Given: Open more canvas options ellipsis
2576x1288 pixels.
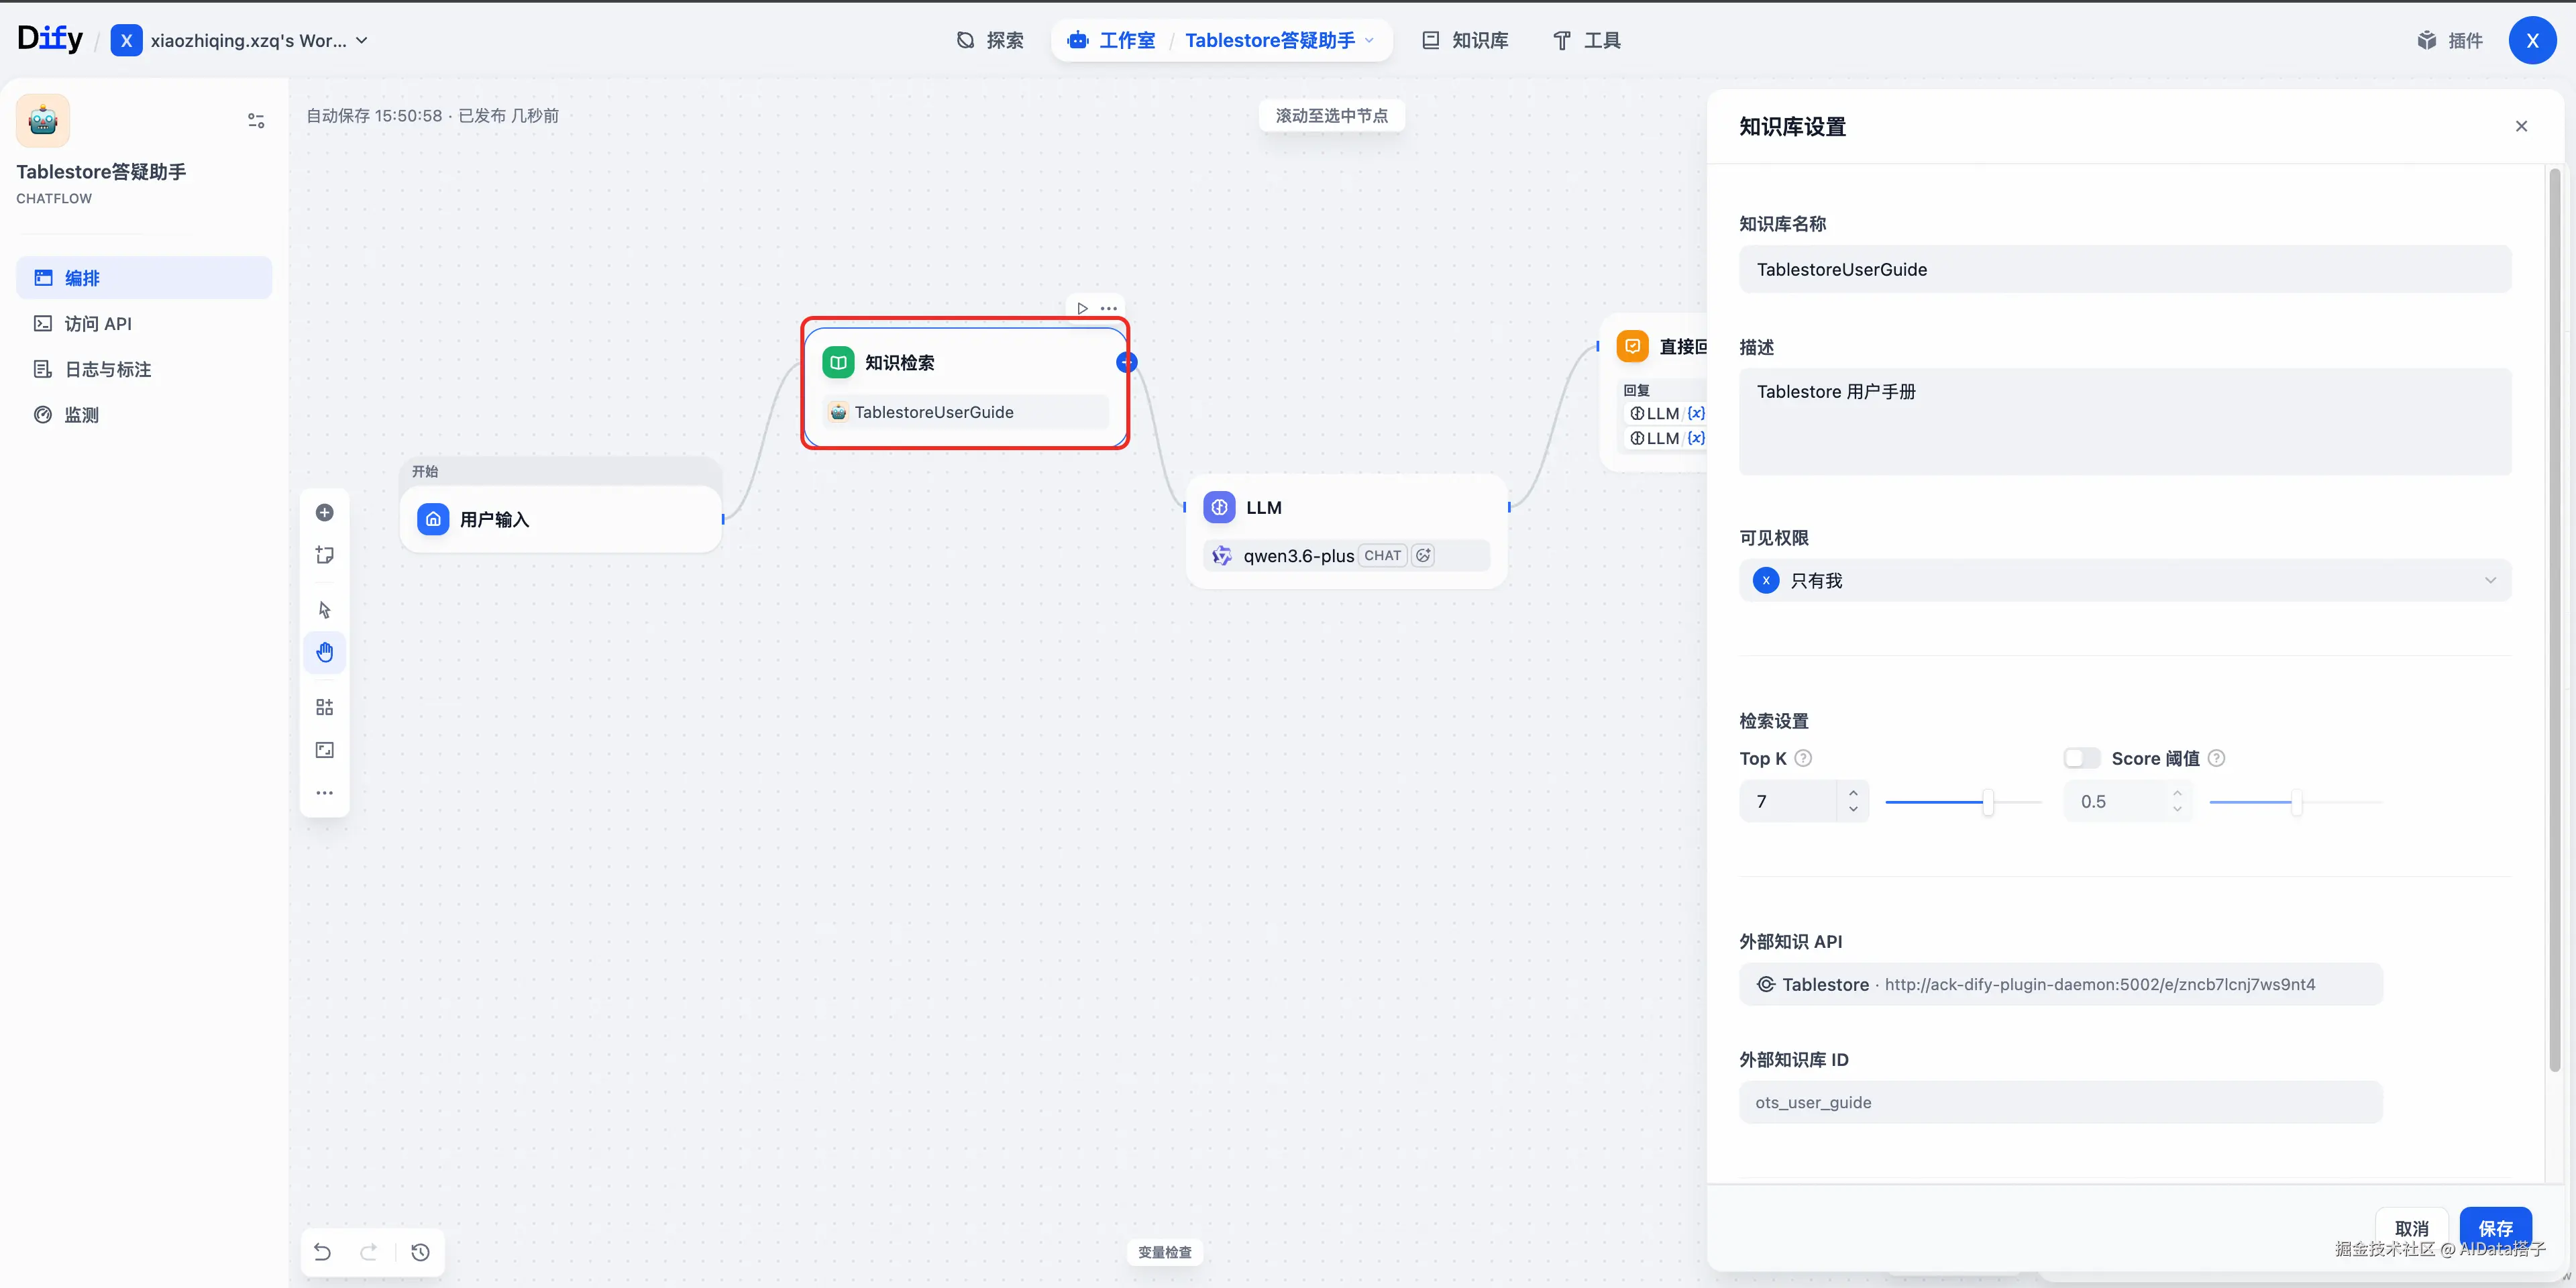Looking at the screenshot, I should (x=325, y=793).
